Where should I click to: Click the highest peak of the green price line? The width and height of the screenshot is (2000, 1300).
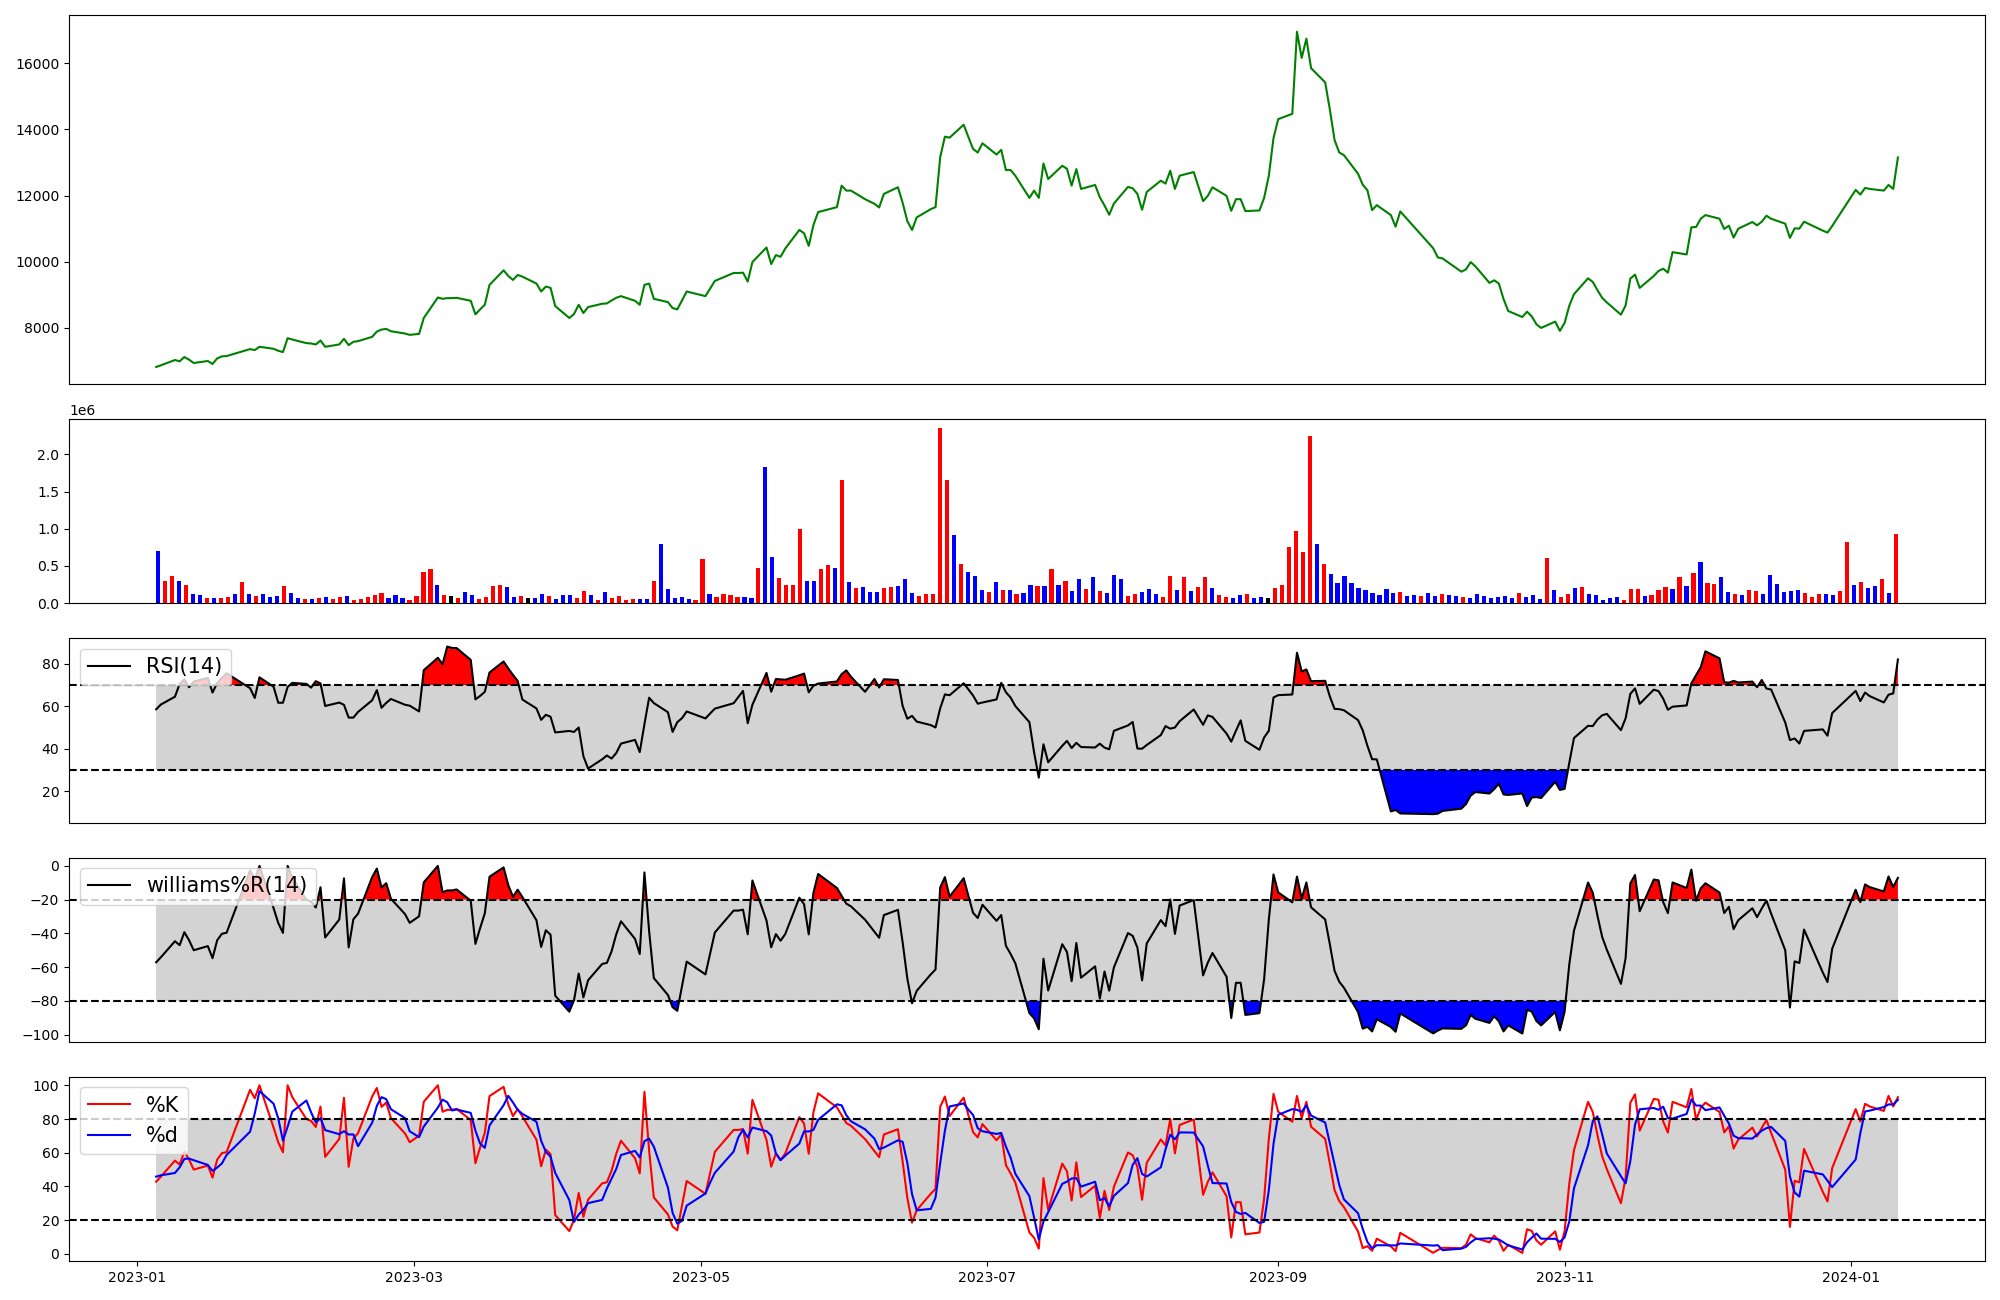click(1297, 33)
